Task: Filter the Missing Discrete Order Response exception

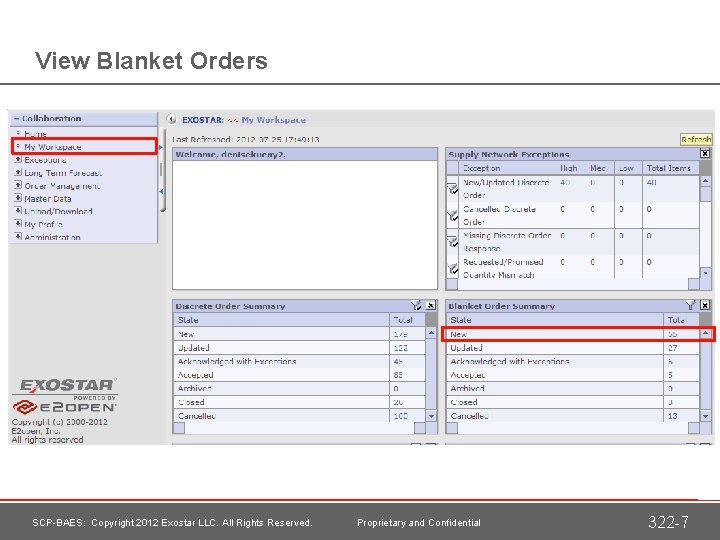Action: [x=452, y=242]
